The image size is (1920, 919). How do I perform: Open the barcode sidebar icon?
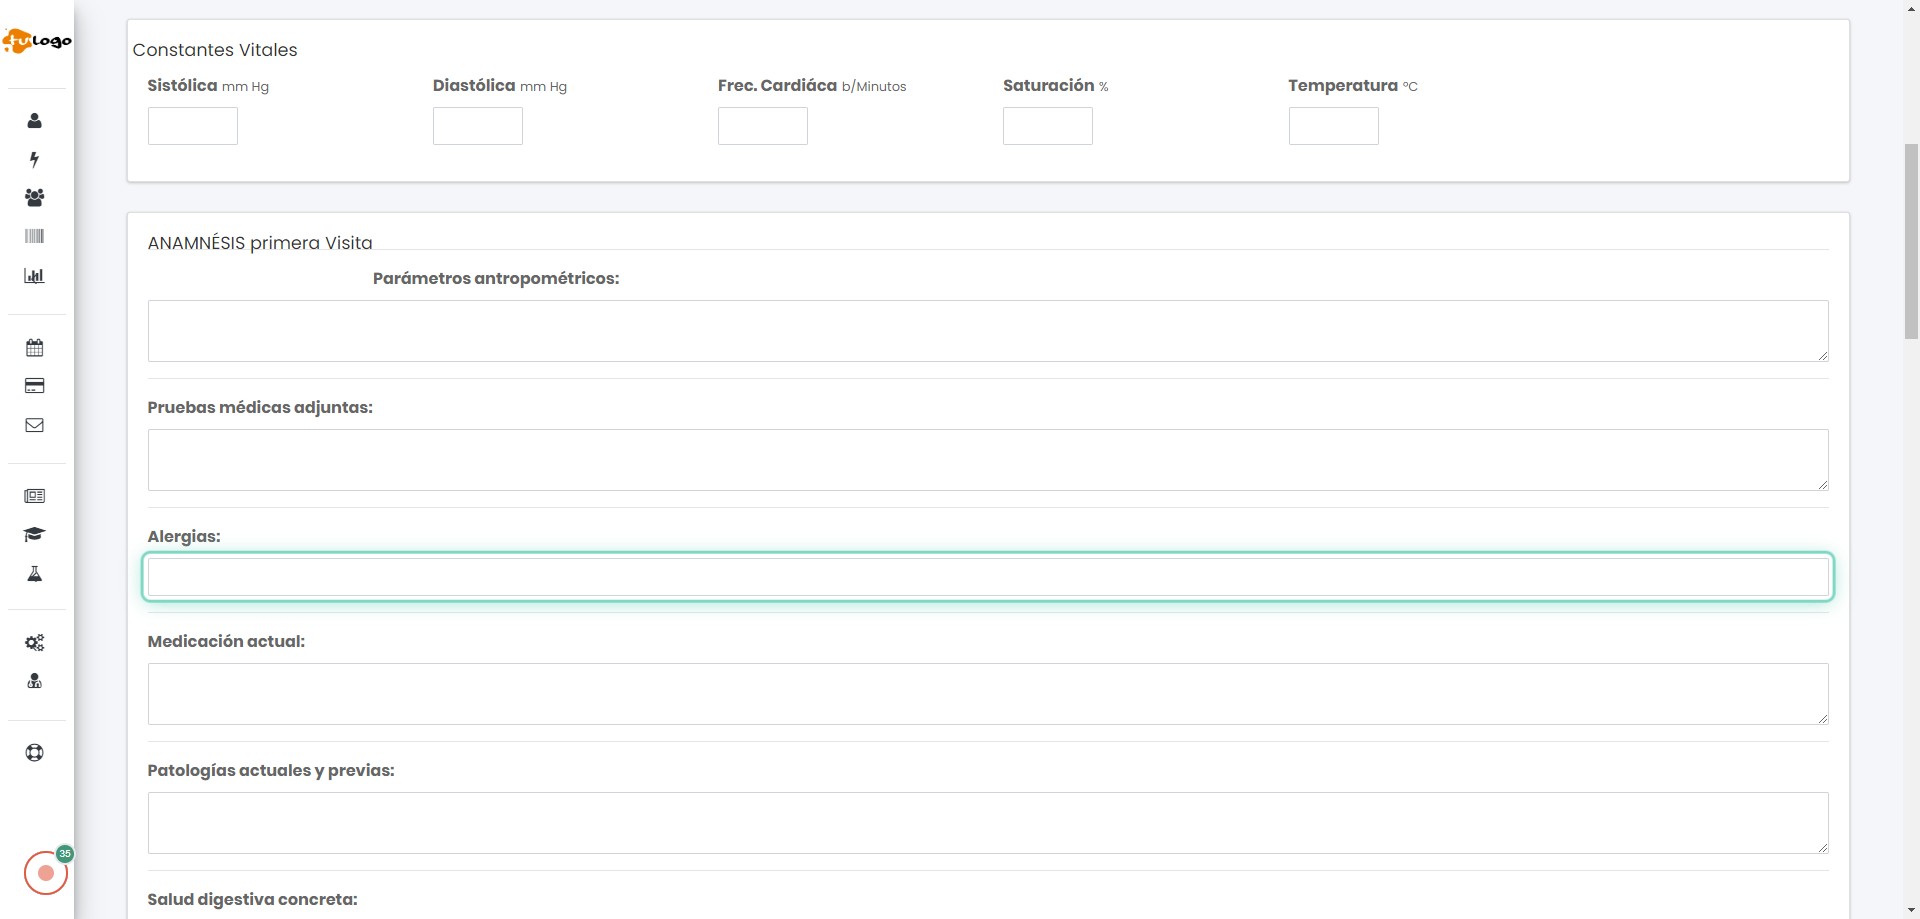click(35, 237)
